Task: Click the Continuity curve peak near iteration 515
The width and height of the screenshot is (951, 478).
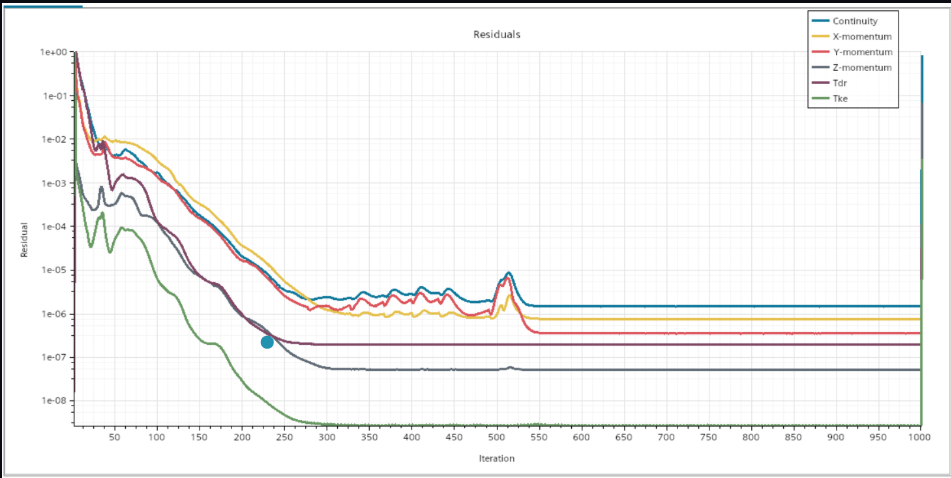Action: [509, 273]
